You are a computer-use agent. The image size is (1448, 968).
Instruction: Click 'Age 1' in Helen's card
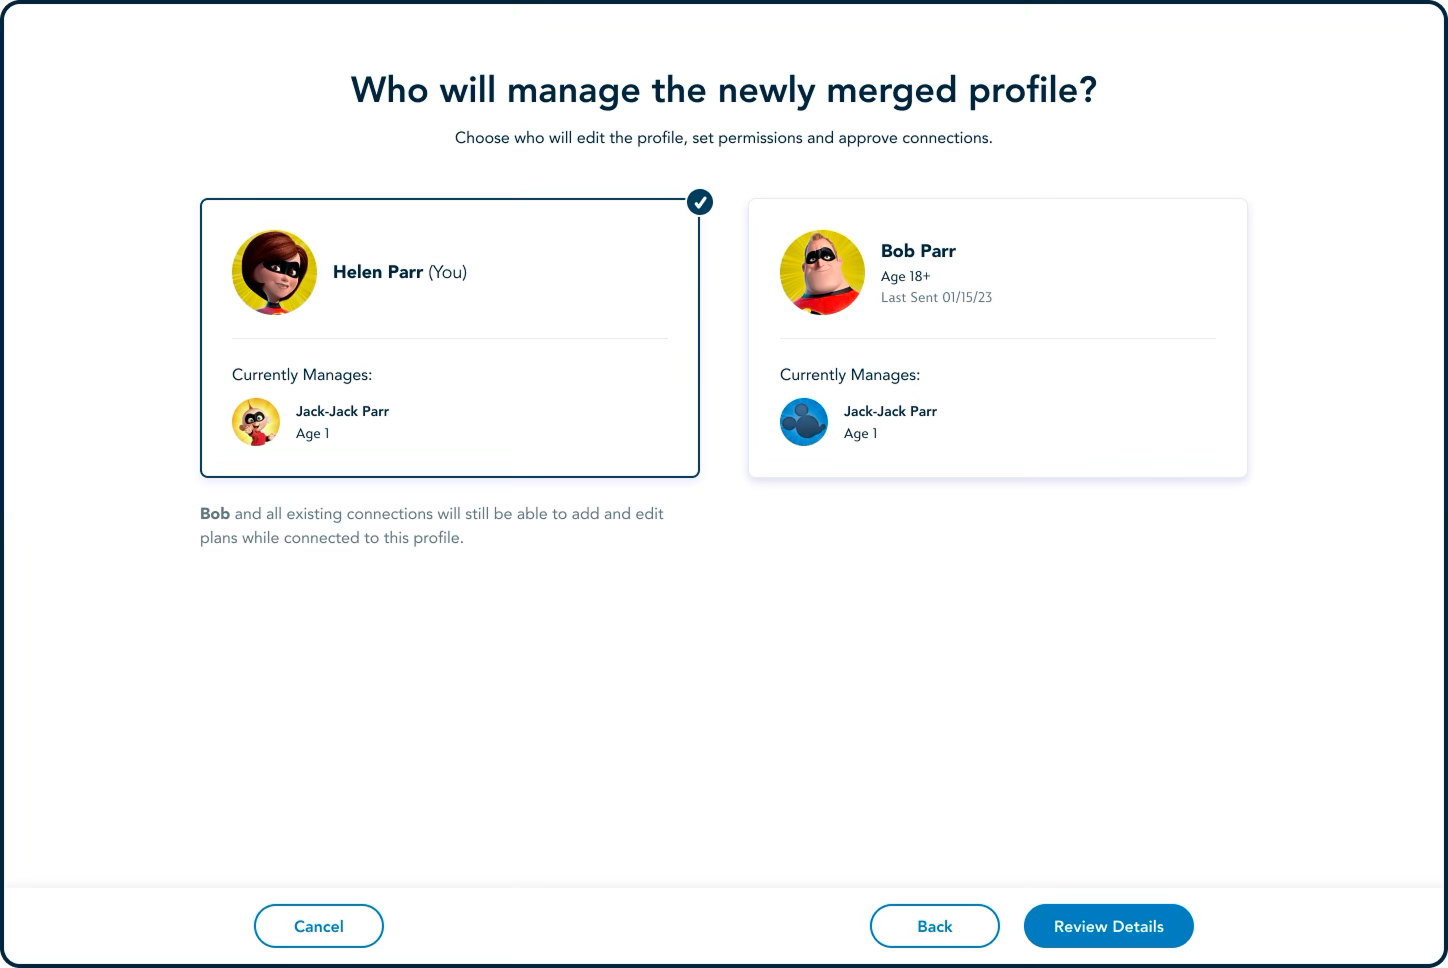tap(312, 433)
